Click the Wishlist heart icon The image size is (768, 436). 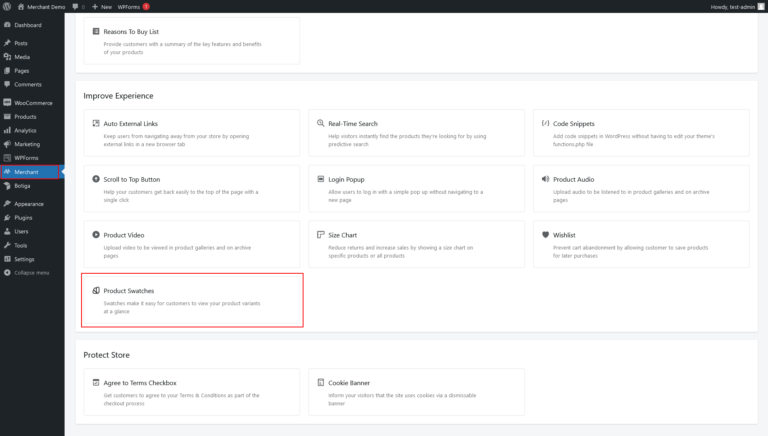pyautogui.click(x=546, y=235)
